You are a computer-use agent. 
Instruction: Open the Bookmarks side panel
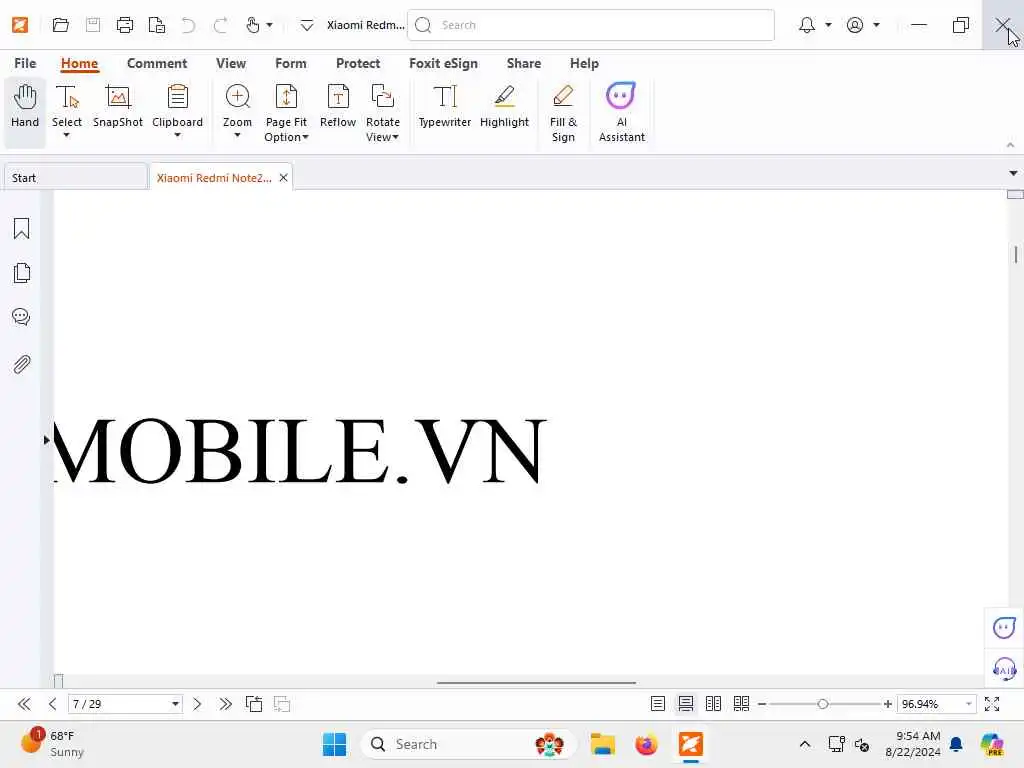(22, 229)
